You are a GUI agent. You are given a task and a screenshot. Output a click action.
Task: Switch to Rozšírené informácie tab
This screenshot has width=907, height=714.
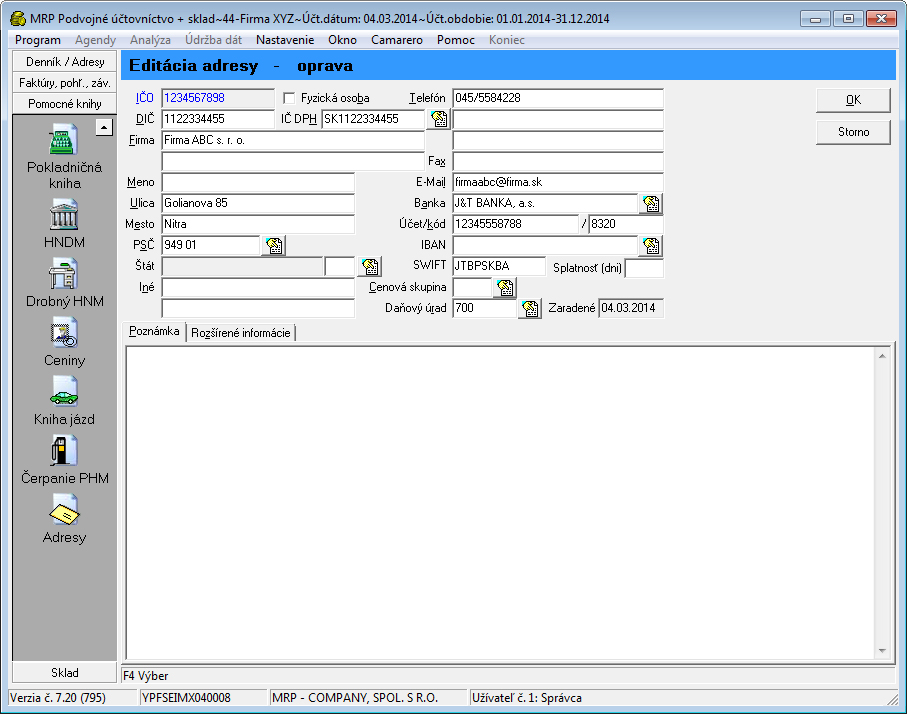[x=241, y=333]
